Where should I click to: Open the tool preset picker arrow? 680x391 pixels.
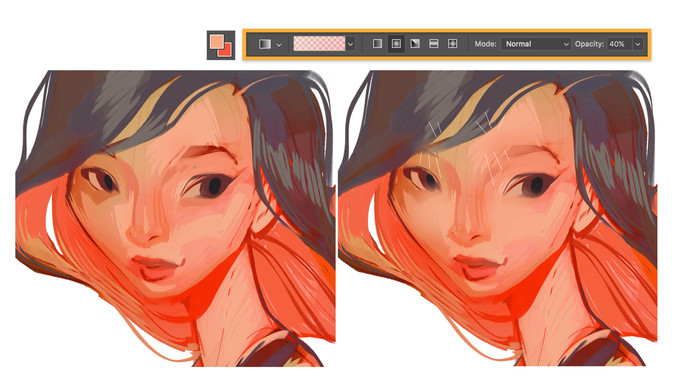[x=279, y=44]
